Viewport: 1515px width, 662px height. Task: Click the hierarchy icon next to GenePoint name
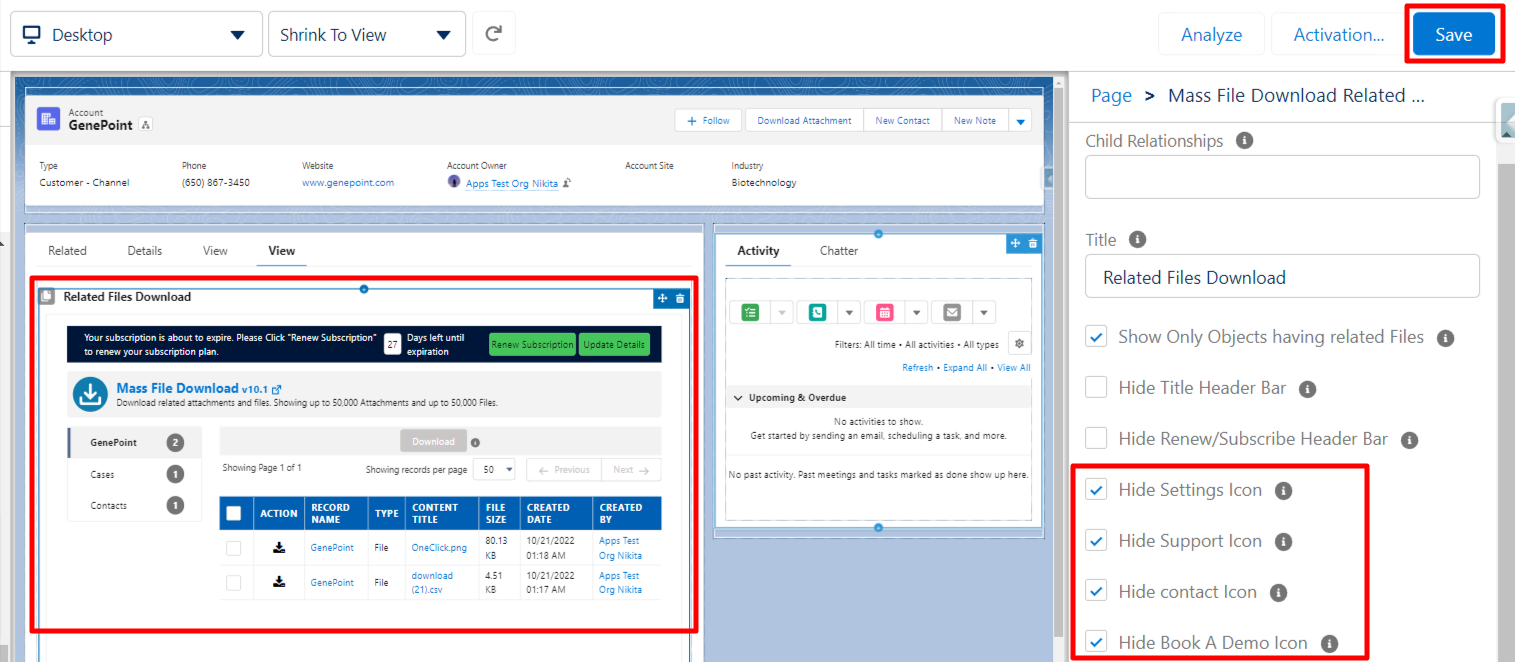tap(146, 125)
